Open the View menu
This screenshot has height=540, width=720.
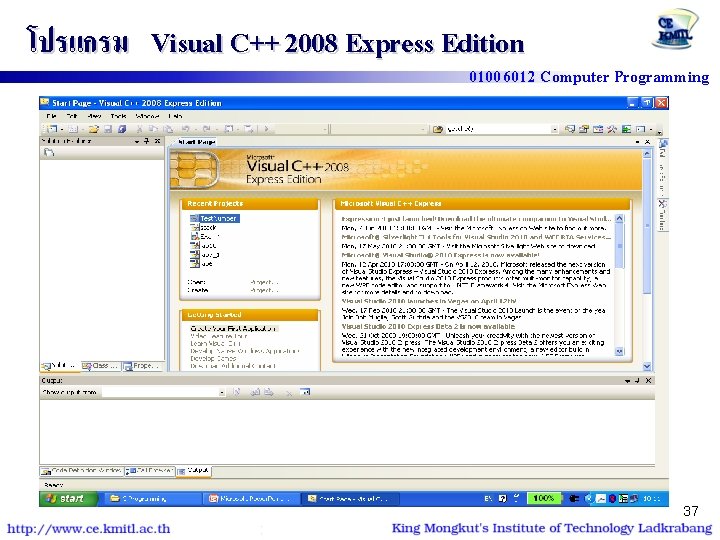(x=95, y=116)
